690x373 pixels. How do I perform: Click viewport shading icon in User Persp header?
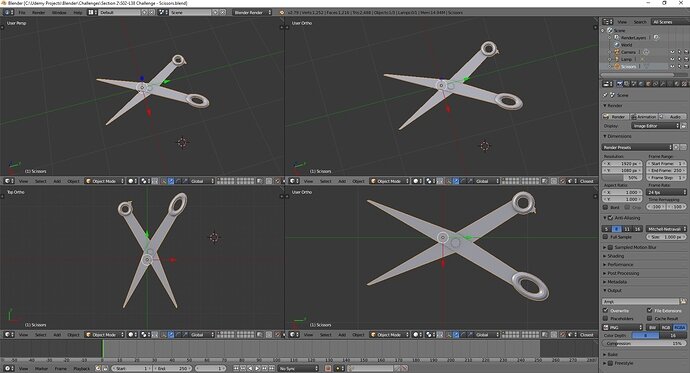point(132,181)
